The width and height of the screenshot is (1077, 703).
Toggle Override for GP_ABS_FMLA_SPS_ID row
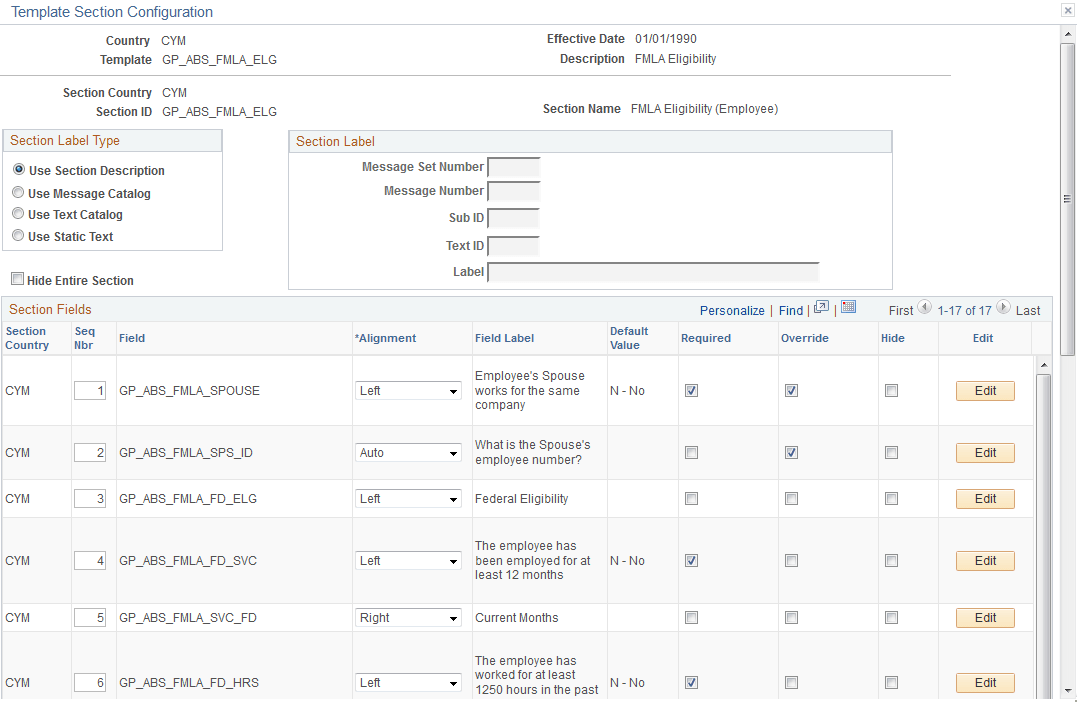pos(791,453)
